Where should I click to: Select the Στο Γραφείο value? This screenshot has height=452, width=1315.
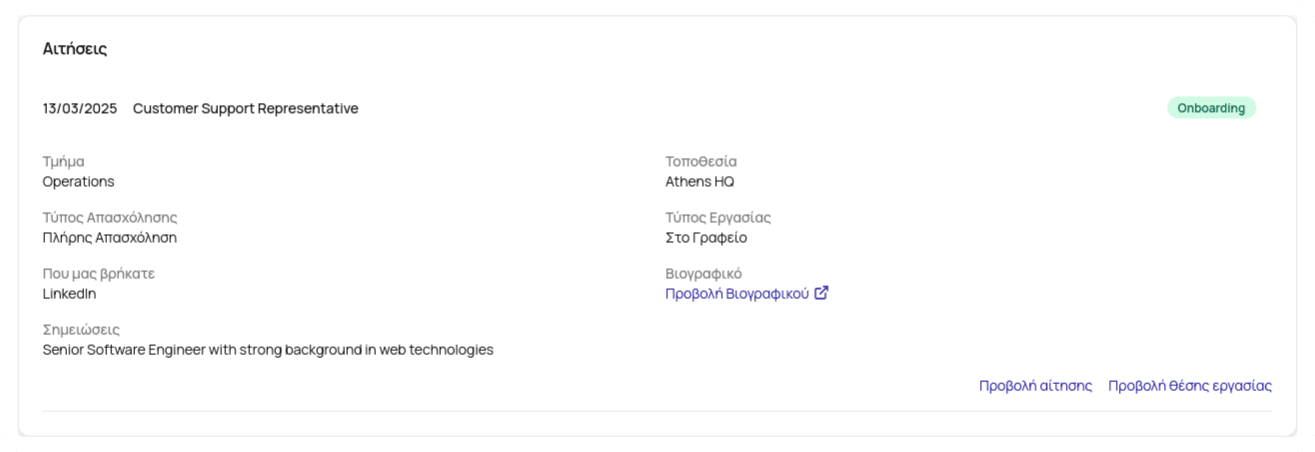[706, 238]
